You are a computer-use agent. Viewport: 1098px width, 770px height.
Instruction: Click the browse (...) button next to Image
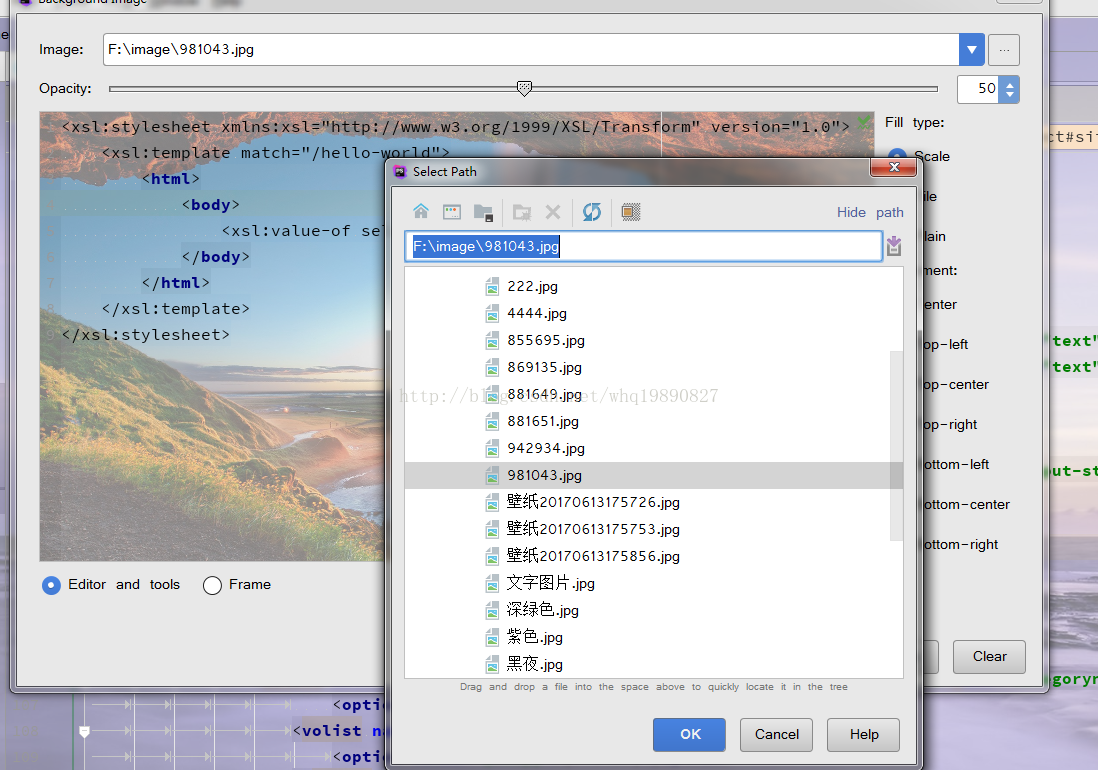[1004, 50]
